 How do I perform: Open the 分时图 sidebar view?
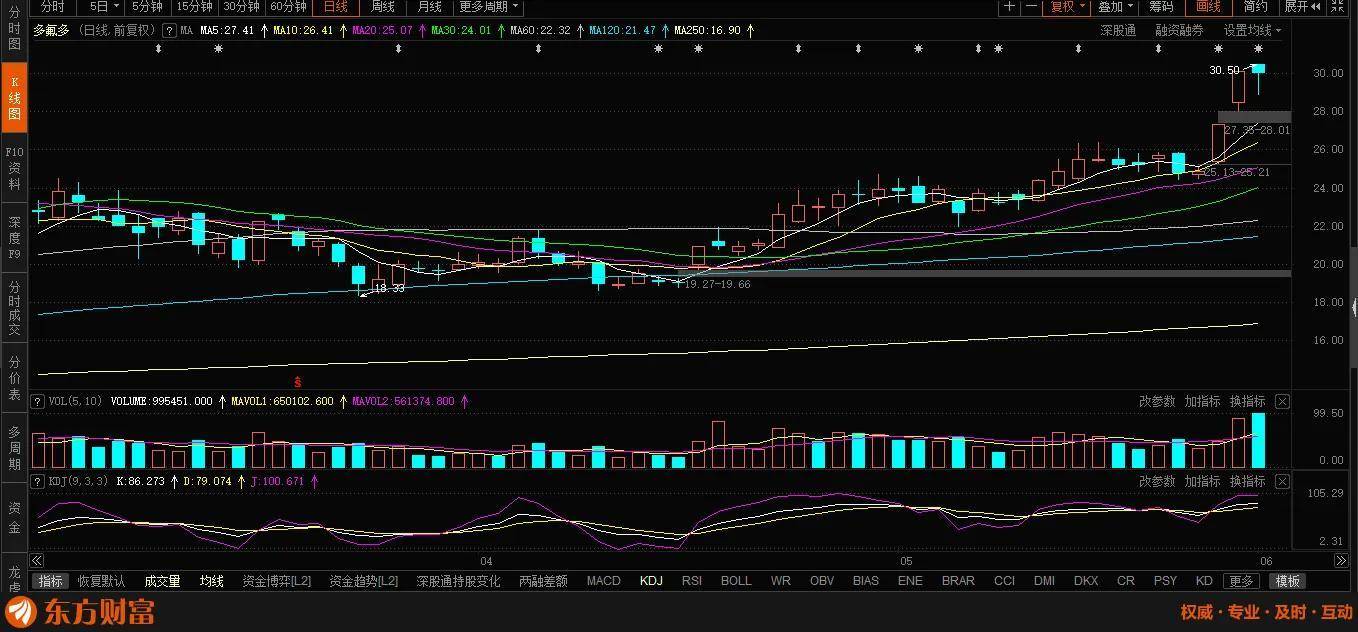pyautogui.click(x=14, y=31)
